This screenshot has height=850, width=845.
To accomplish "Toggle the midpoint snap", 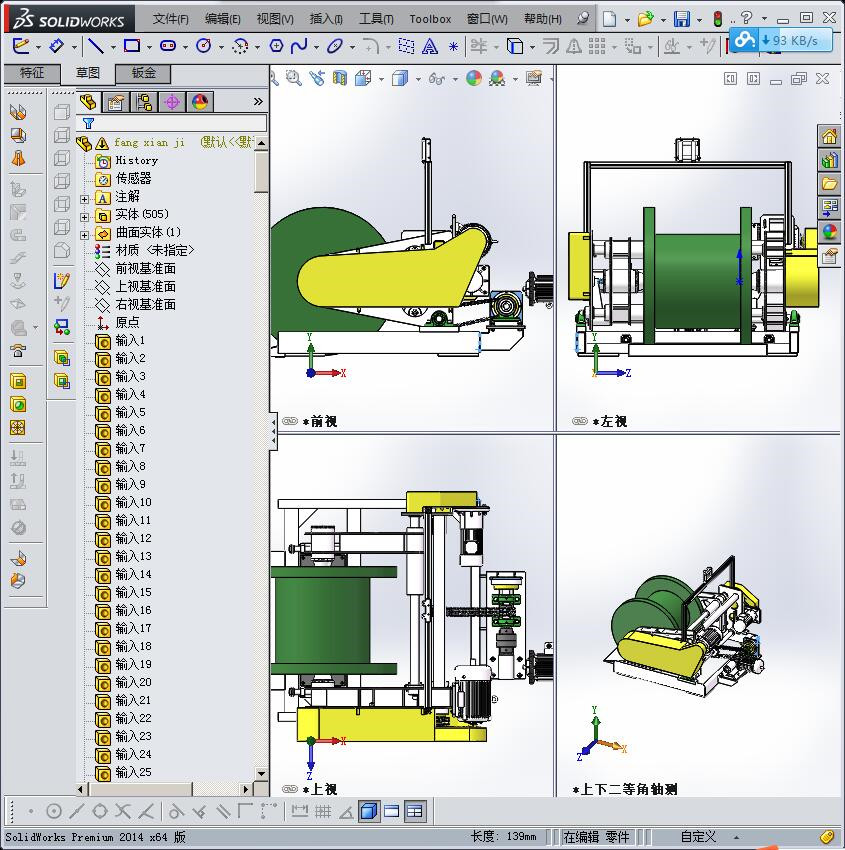I will click(76, 812).
